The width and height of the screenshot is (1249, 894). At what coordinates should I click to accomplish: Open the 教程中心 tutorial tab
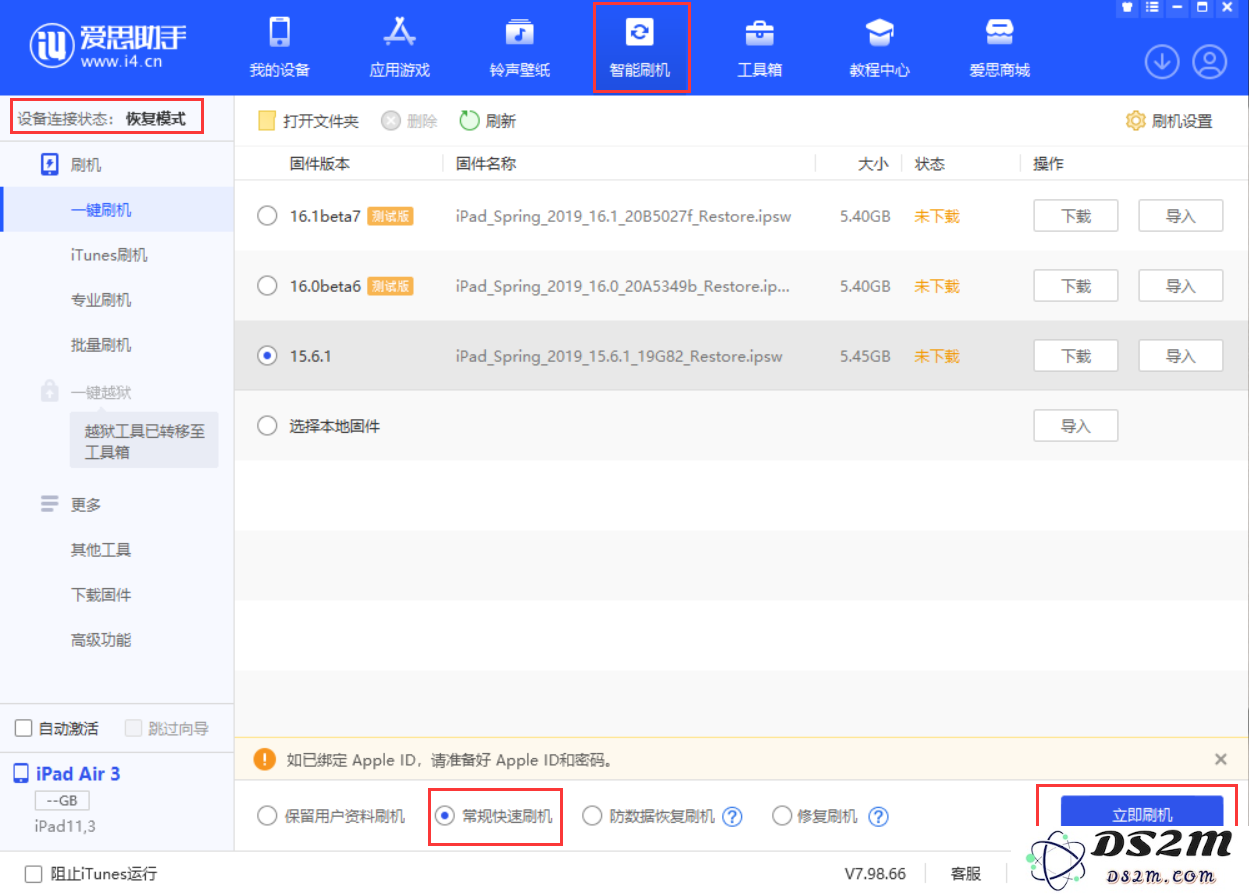[x=879, y=47]
